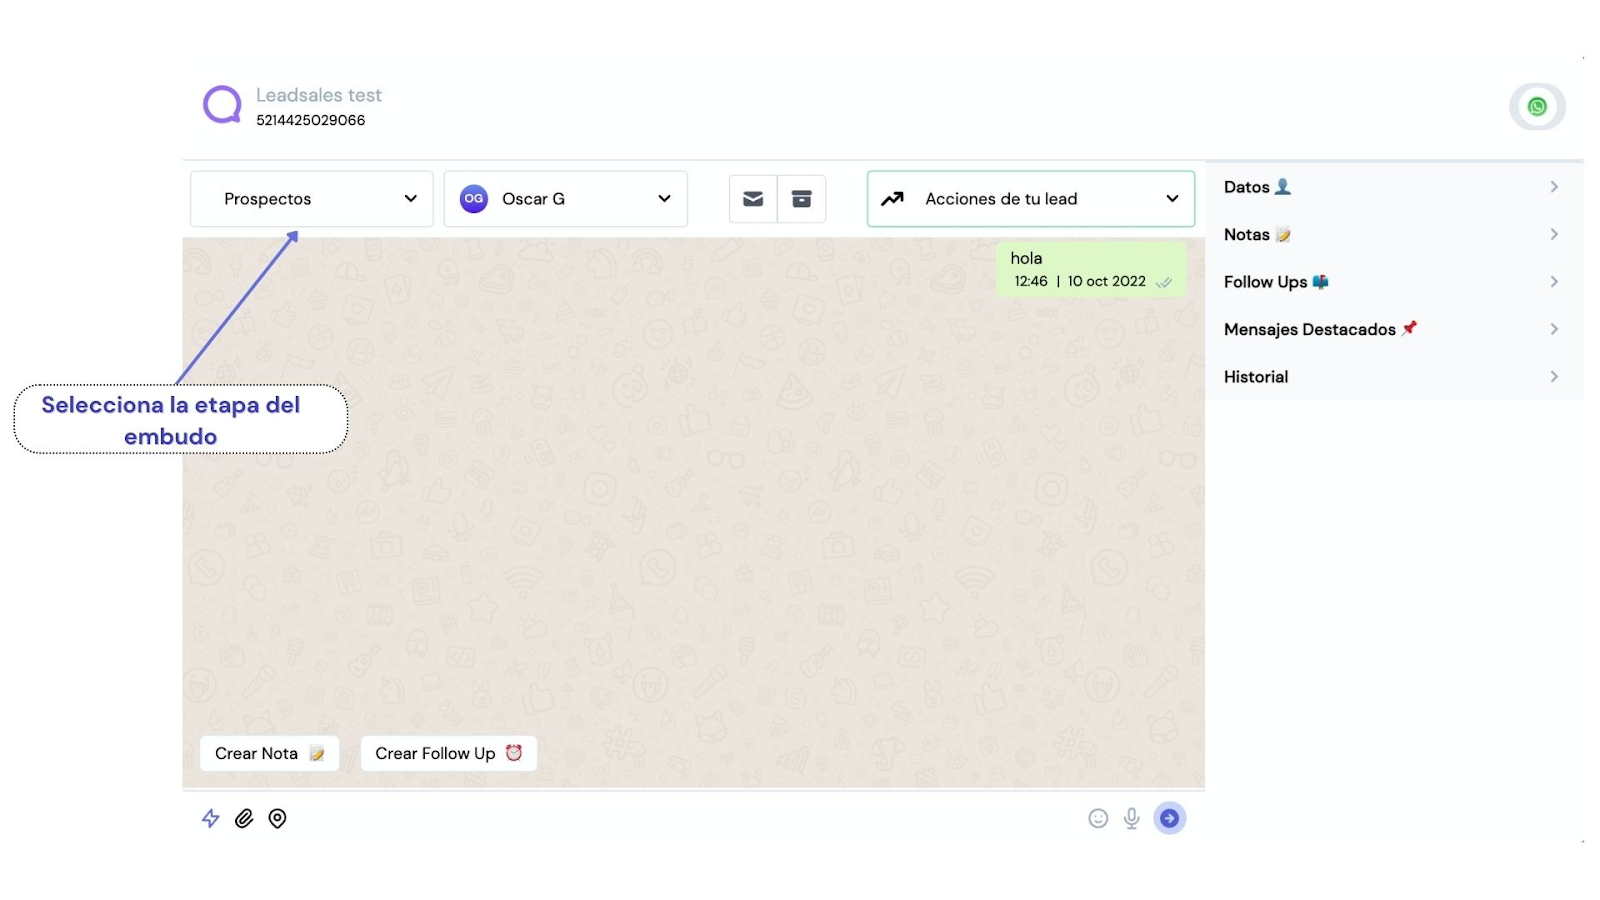Click the Leadsales test contact avatar

(x=222, y=104)
